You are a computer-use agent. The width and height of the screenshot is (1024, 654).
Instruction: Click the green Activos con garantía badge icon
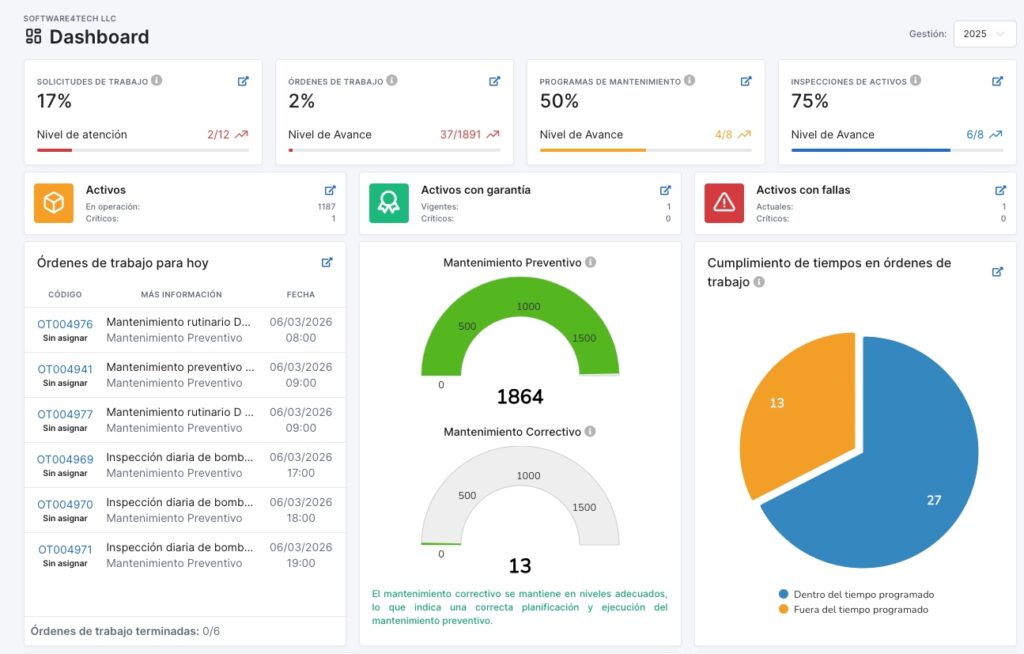389,203
